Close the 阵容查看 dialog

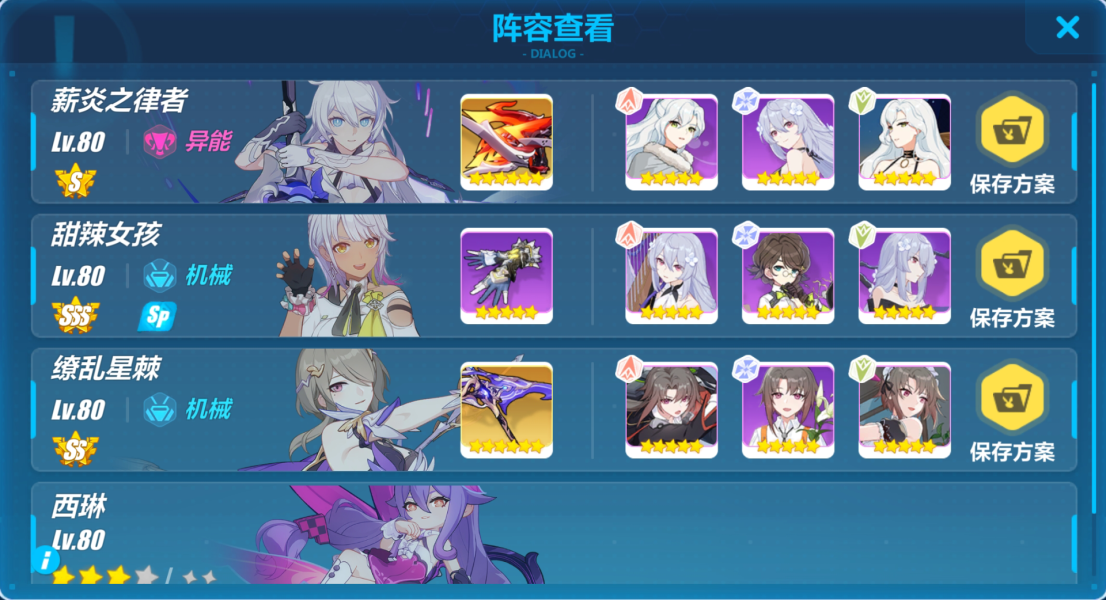point(1067,27)
